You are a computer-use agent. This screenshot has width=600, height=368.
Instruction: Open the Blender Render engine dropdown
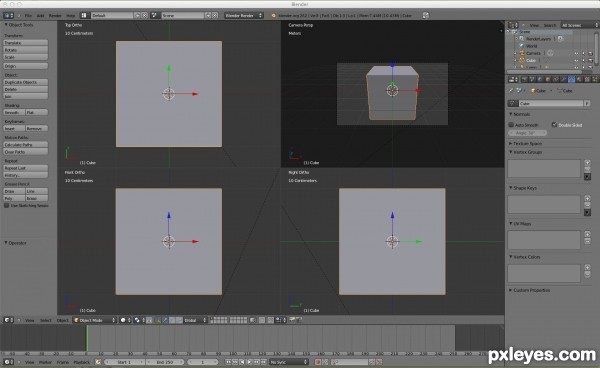pyautogui.click(x=244, y=15)
